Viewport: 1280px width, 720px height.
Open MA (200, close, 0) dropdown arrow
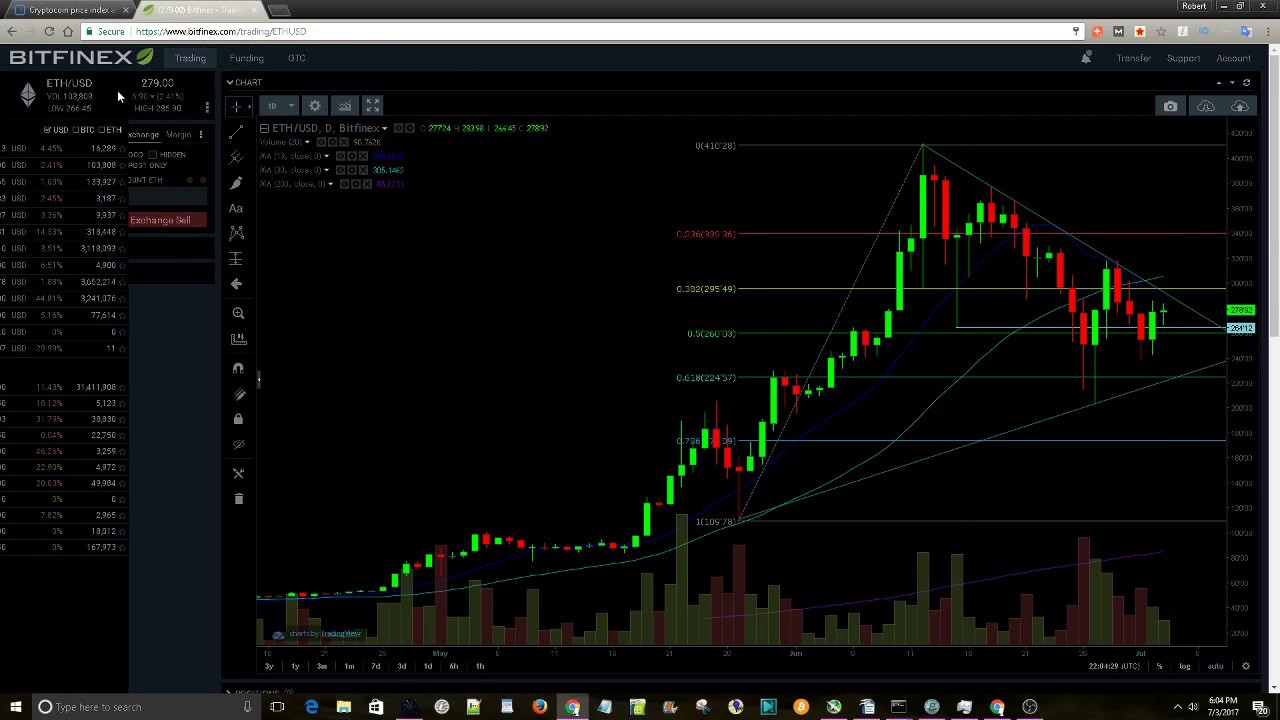(331, 184)
